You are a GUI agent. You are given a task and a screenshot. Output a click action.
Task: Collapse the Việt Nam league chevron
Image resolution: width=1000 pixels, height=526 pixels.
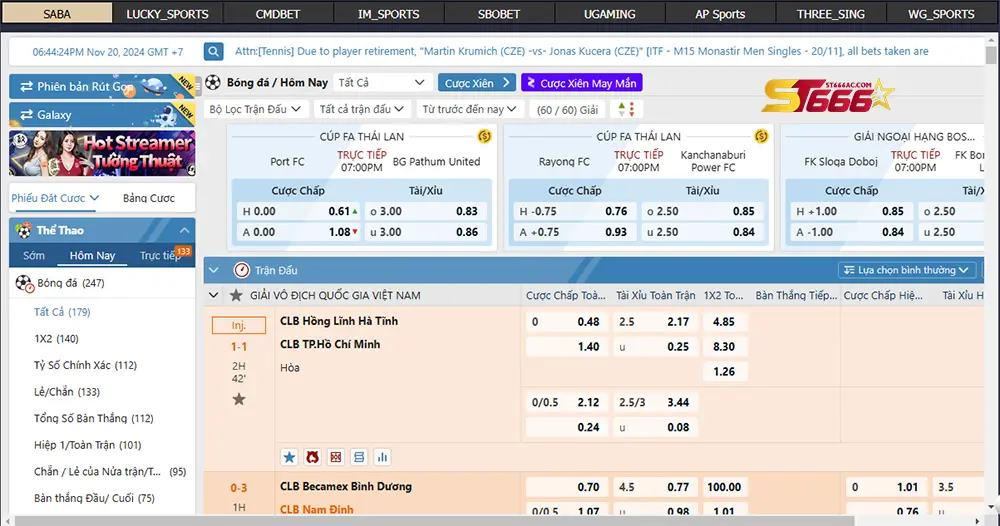coord(214,295)
